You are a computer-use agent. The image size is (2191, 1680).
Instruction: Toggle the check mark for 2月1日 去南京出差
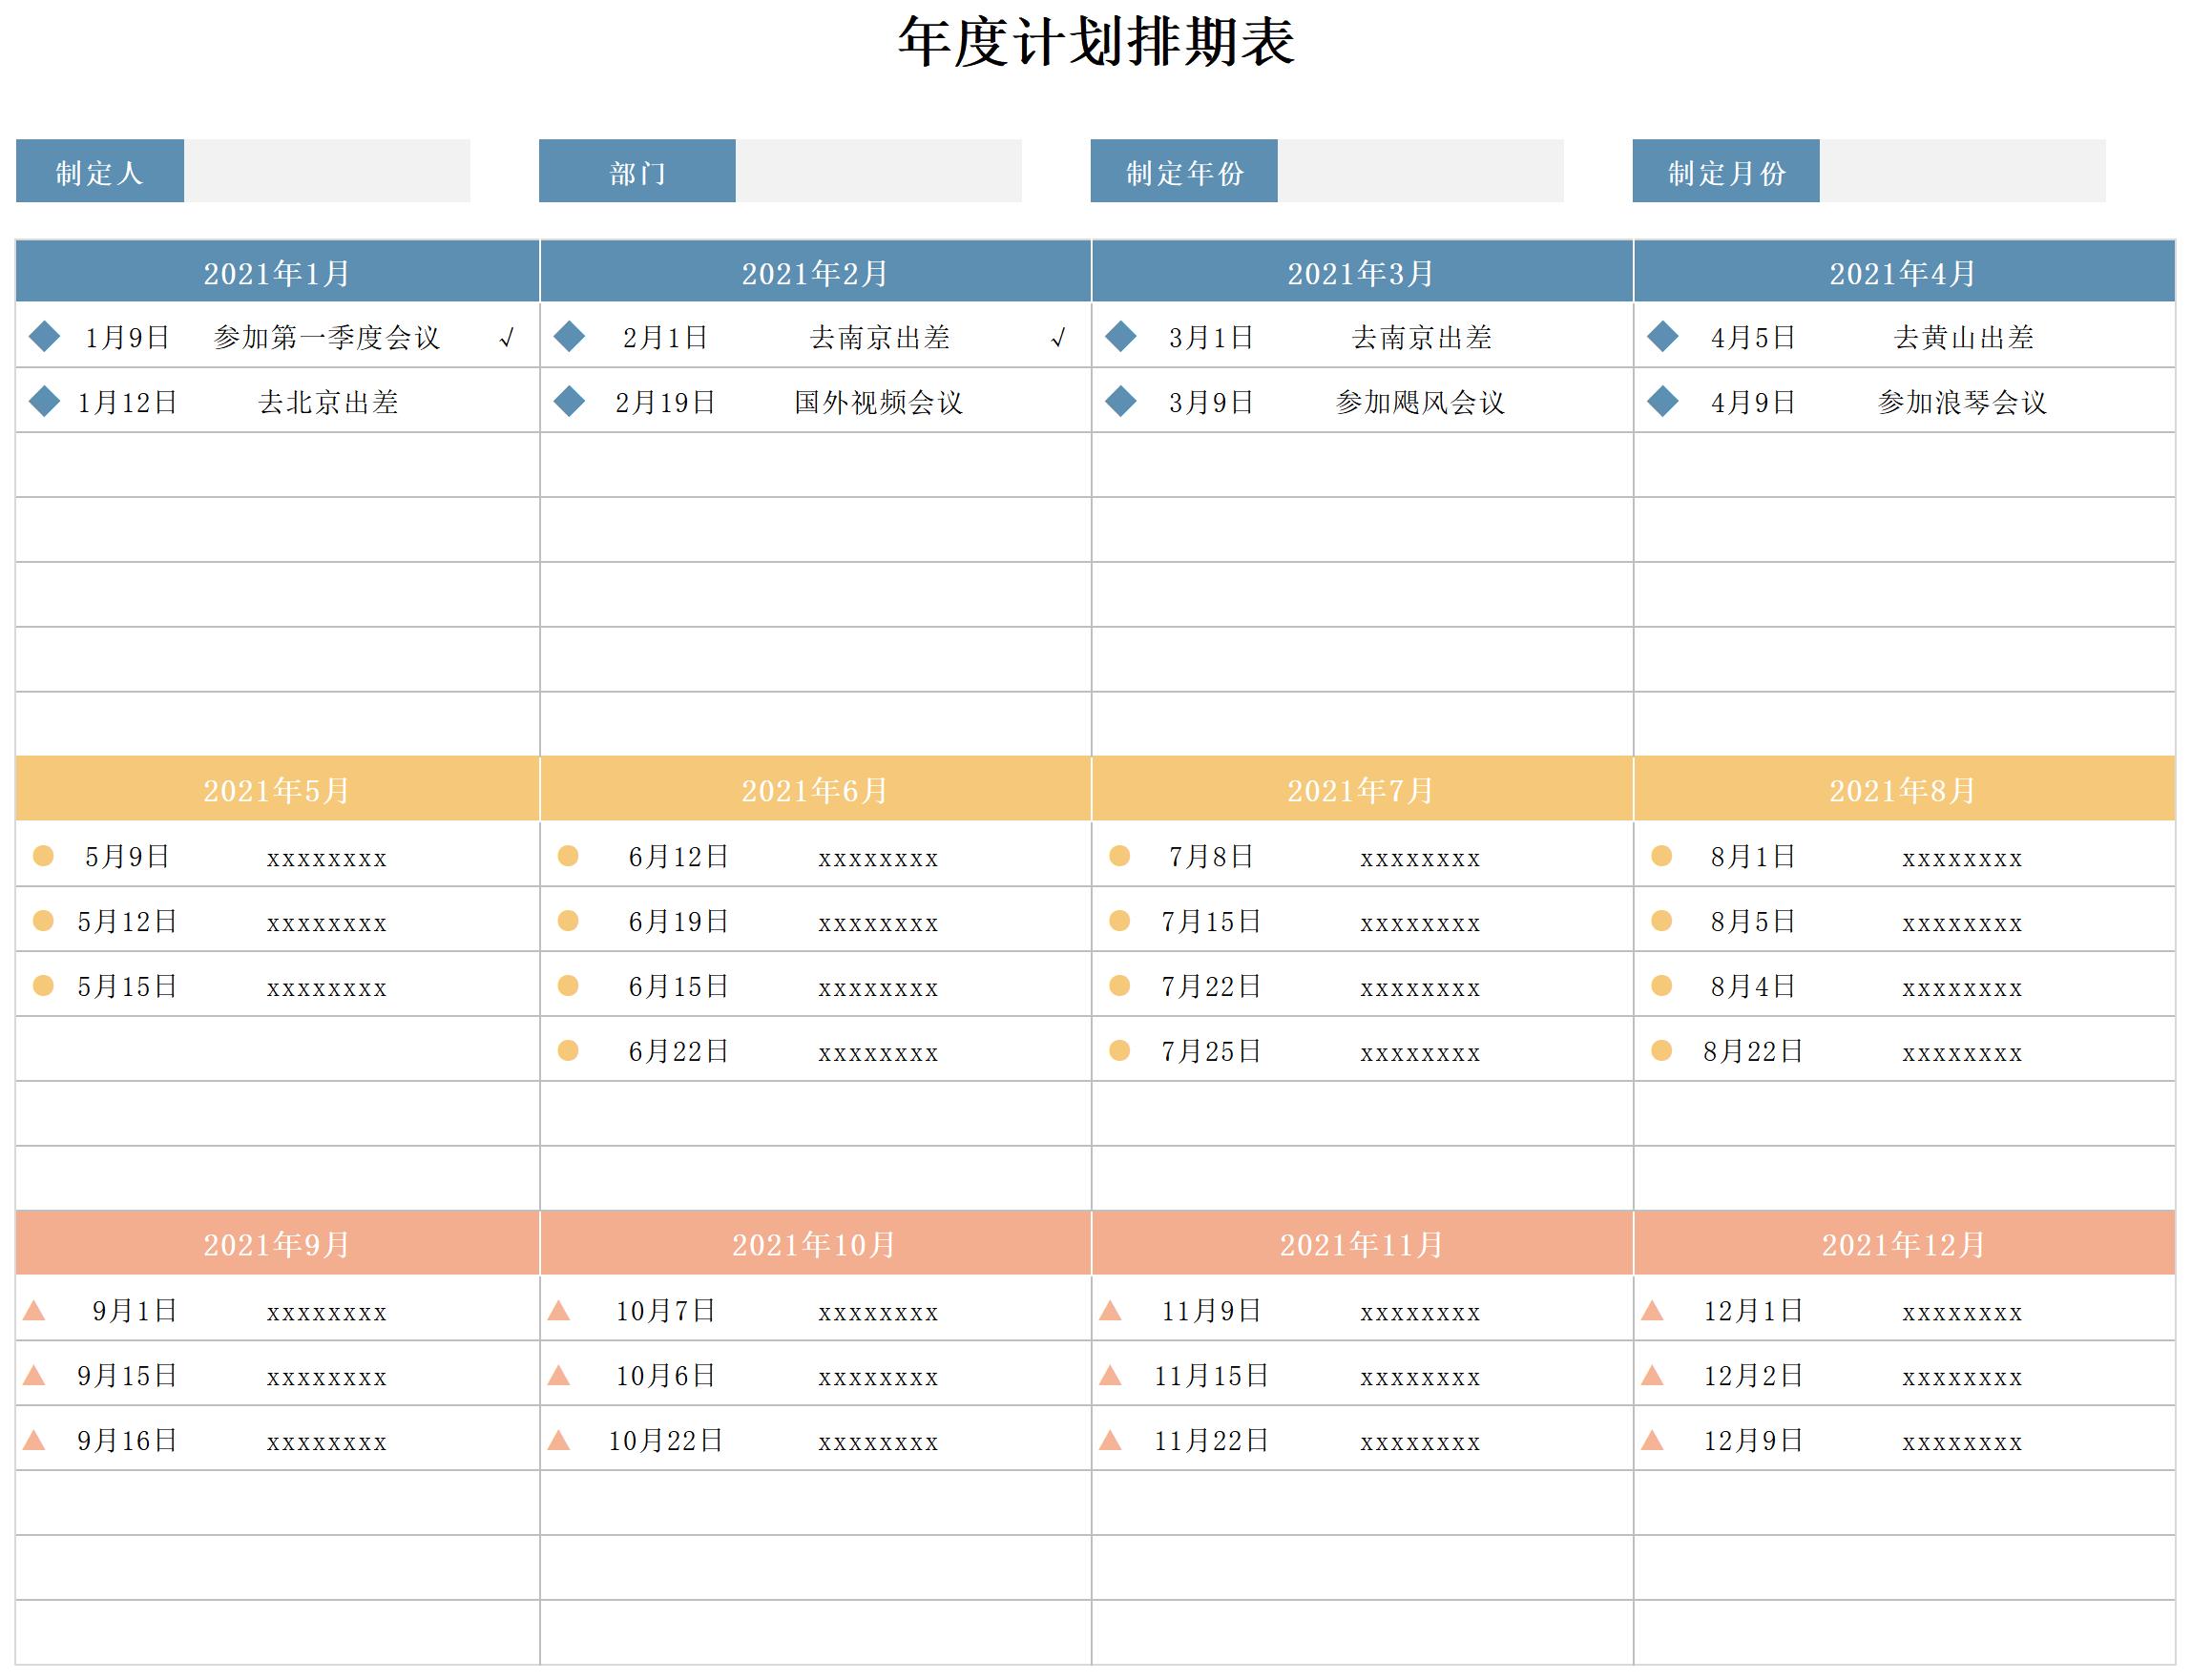click(1058, 338)
